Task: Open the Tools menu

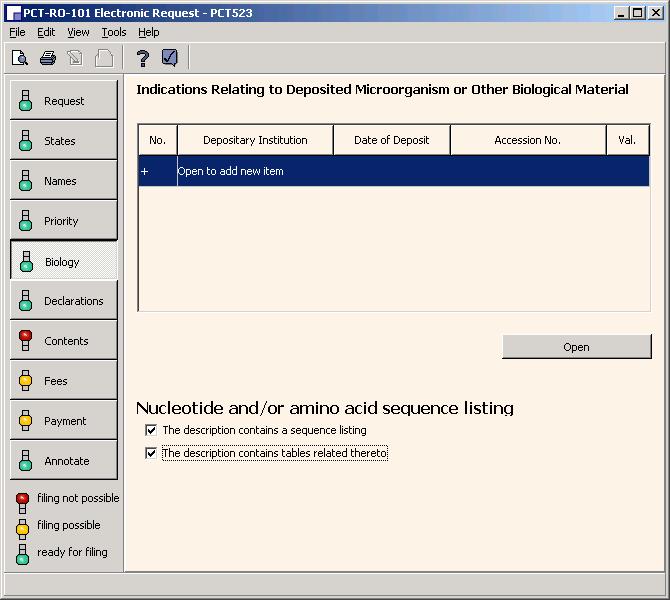Action: (114, 32)
